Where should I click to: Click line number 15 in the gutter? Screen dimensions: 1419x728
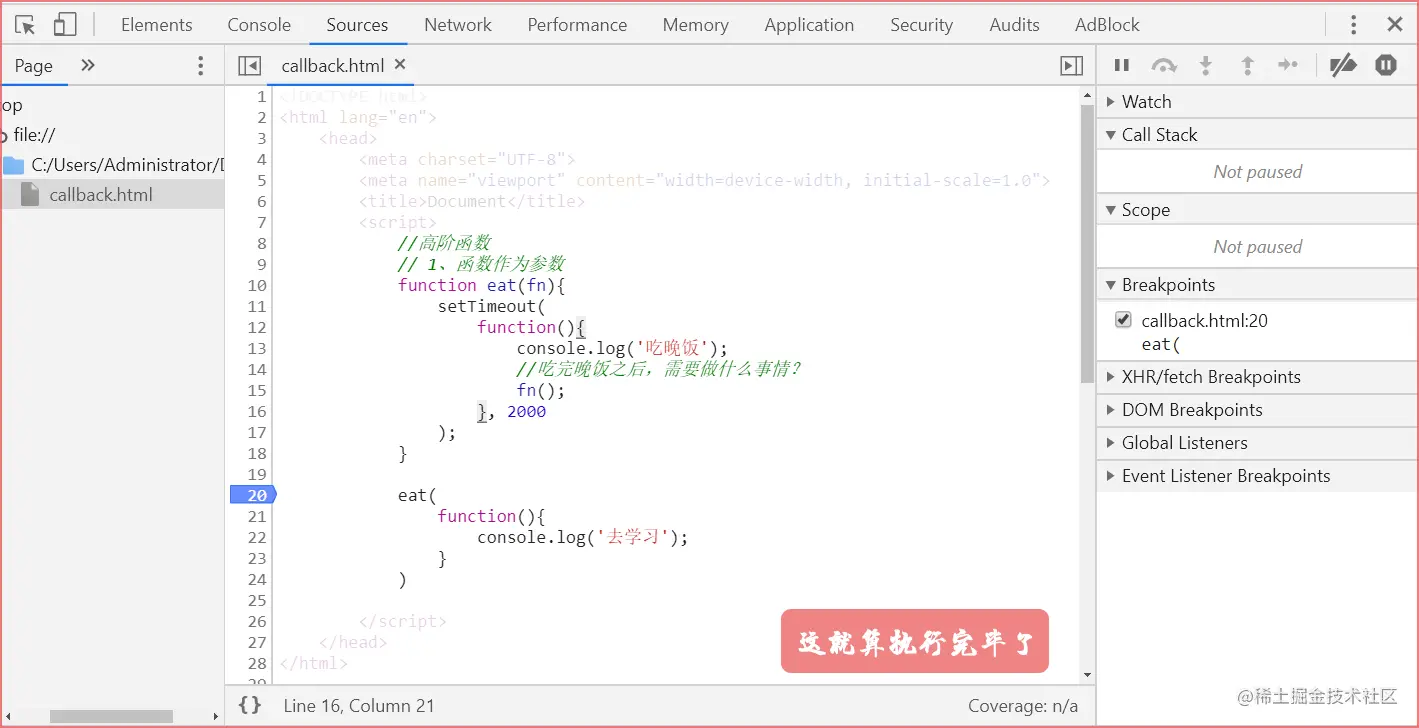click(257, 390)
